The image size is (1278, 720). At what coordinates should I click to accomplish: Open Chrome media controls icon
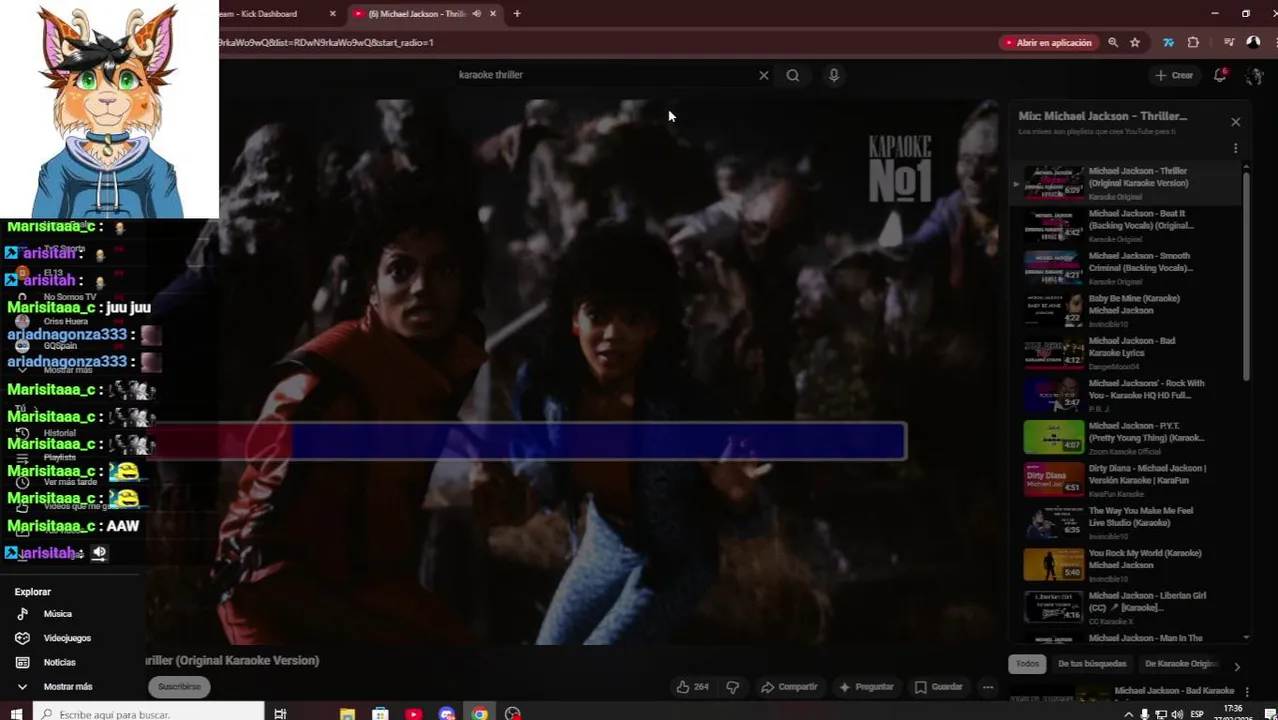1229,43
